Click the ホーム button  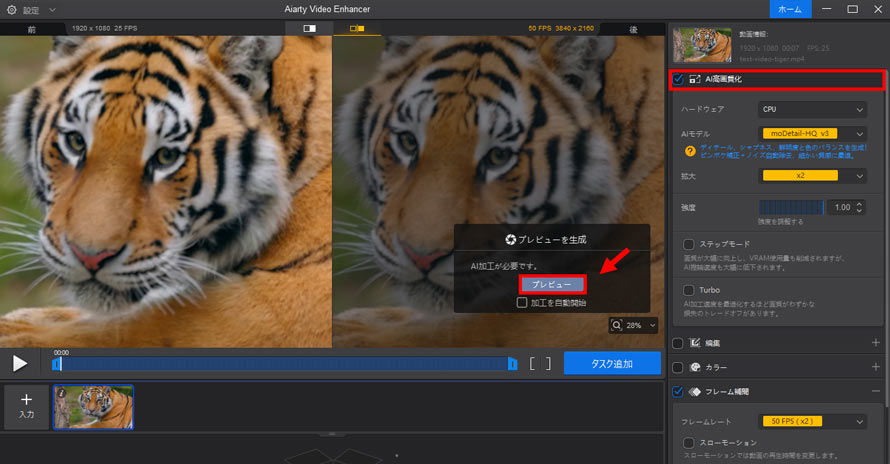pyautogui.click(x=790, y=9)
